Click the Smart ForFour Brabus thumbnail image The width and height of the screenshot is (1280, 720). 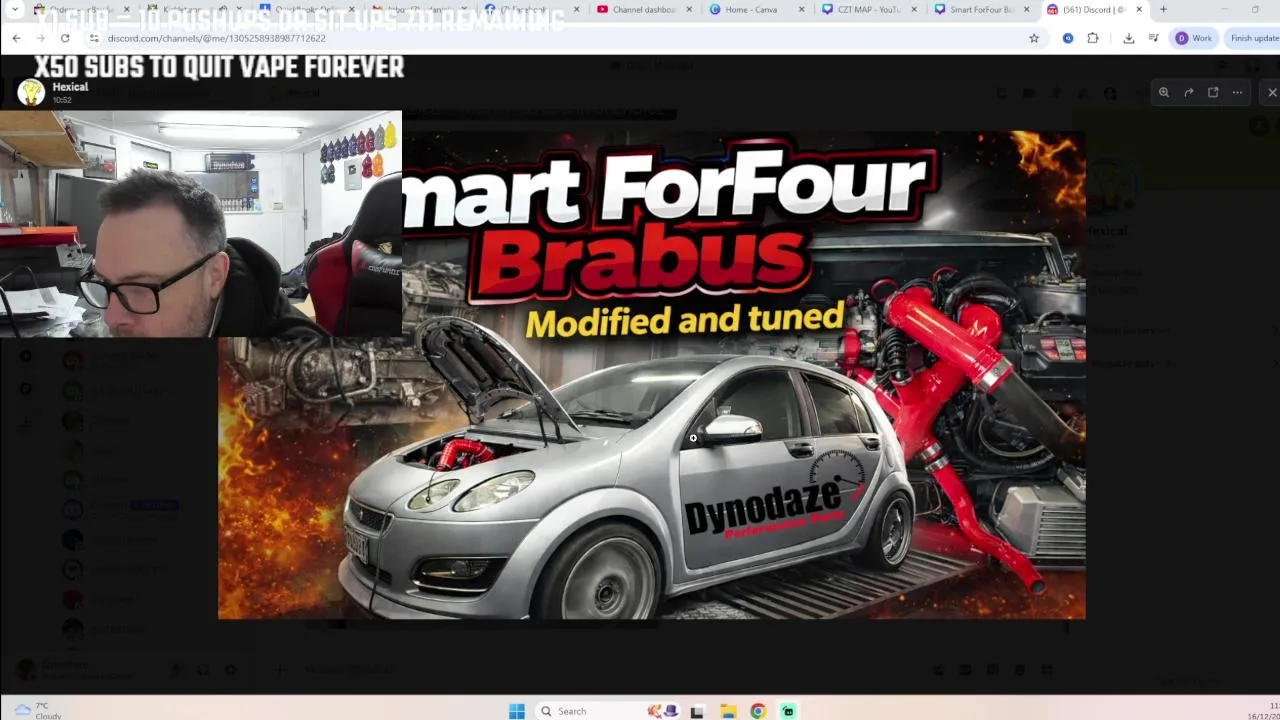pos(651,375)
